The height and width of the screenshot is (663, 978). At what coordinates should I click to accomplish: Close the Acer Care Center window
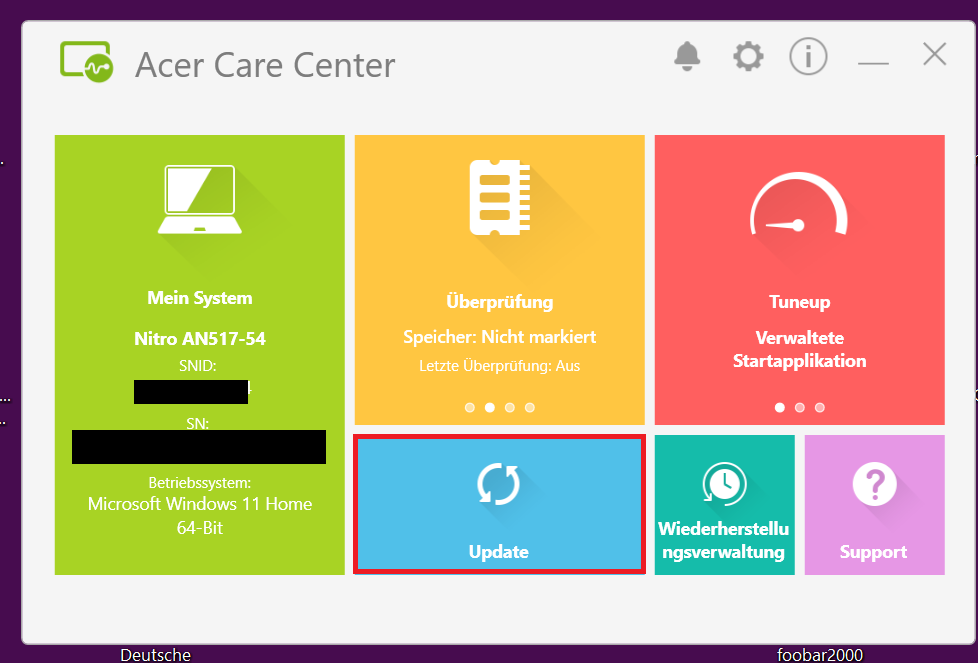point(934,54)
